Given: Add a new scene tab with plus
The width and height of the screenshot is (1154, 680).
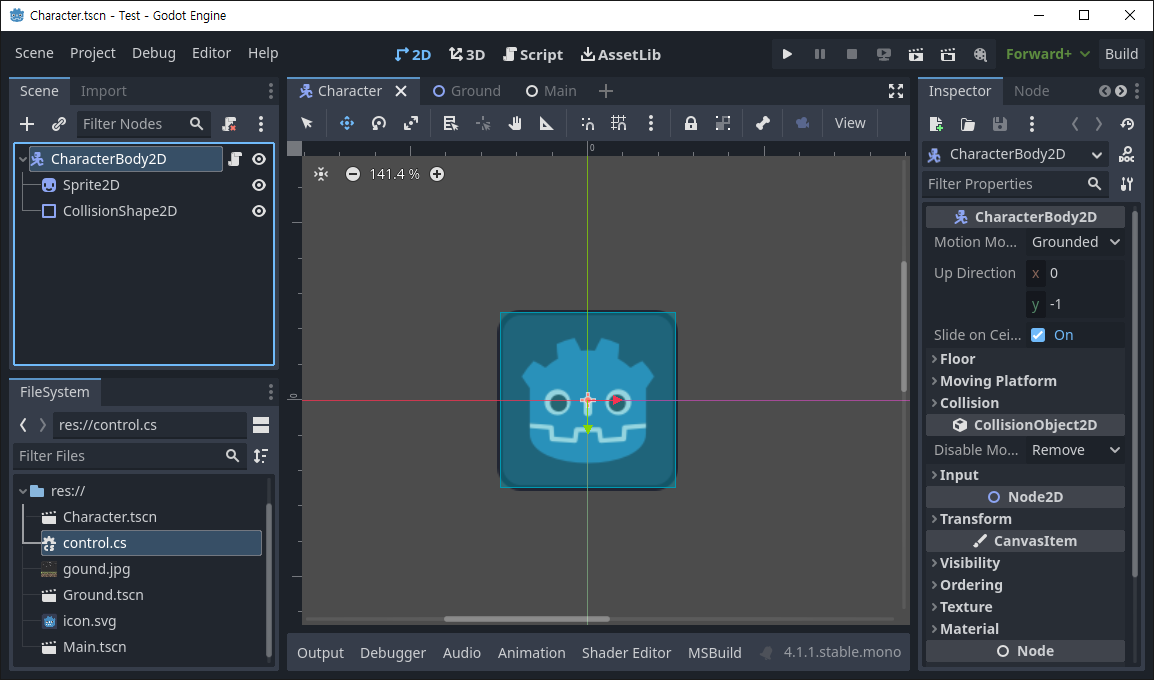Looking at the screenshot, I should pyautogui.click(x=606, y=91).
